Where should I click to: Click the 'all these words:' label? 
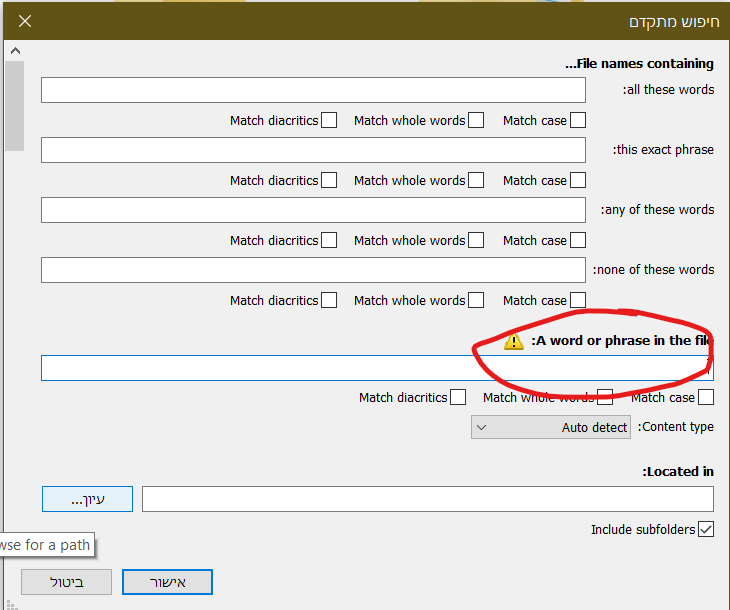tap(668, 89)
